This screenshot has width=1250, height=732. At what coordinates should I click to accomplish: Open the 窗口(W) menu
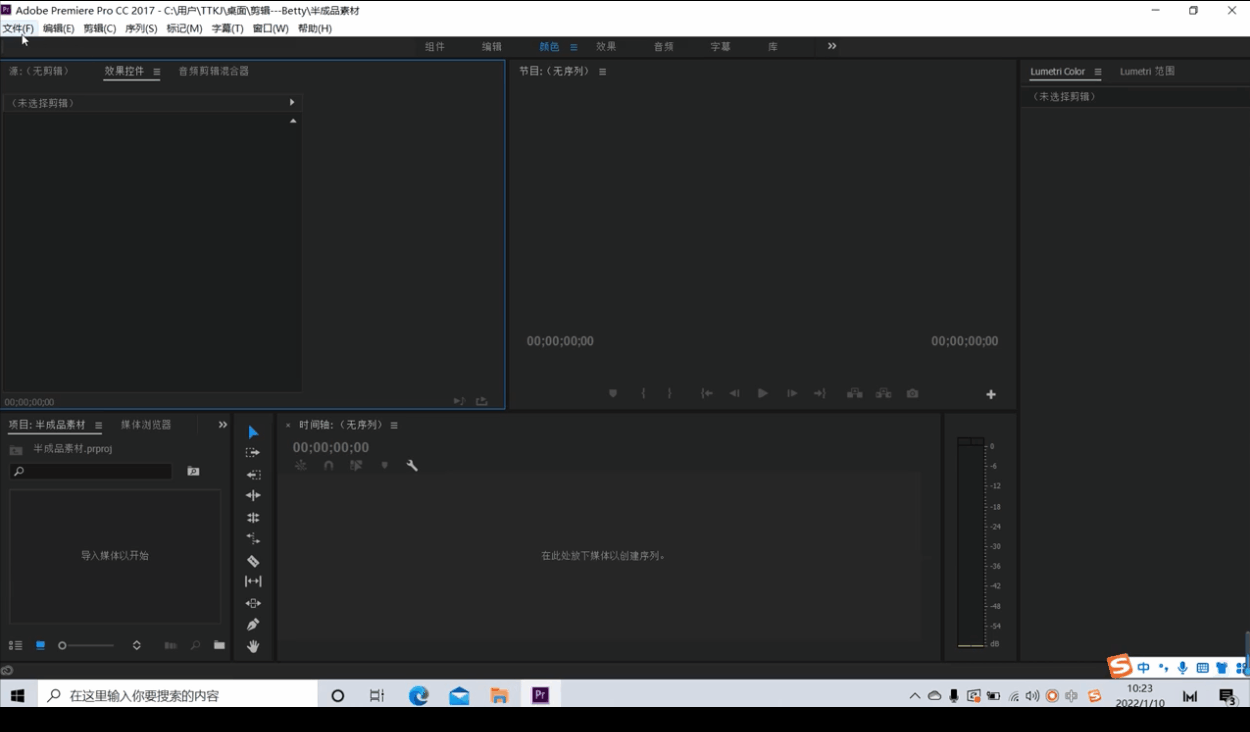(270, 28)
